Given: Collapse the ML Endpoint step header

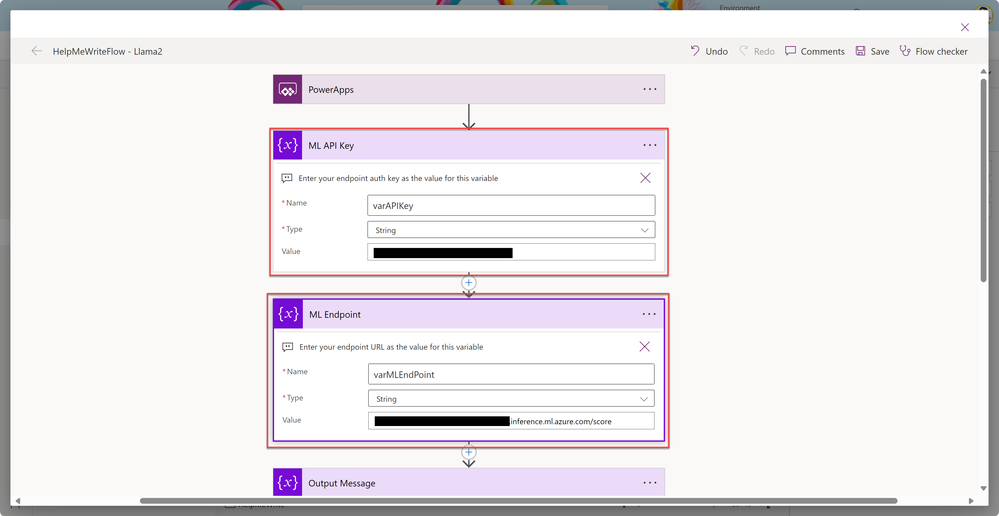Looking at the screenshot, I should tap(469, 314).
